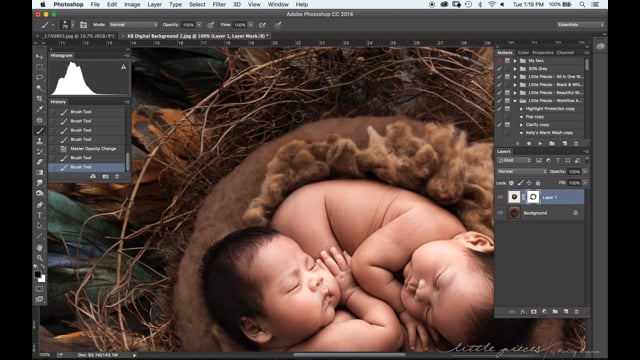Select the Eyedropper tool
This screenshot has width=640, height=360.
pyautogui.click(x=39, y=109)
